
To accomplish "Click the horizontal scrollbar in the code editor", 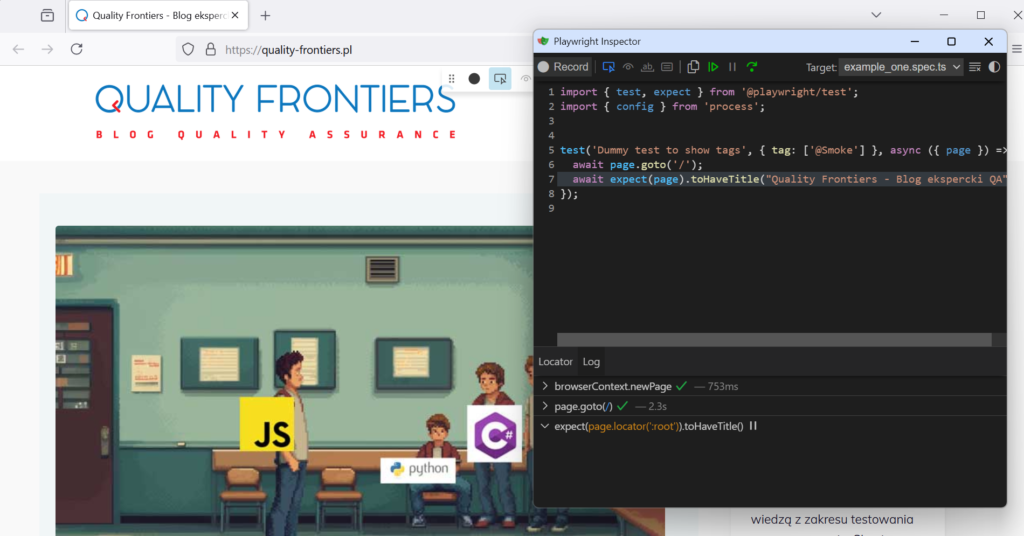I will [780, 340].
